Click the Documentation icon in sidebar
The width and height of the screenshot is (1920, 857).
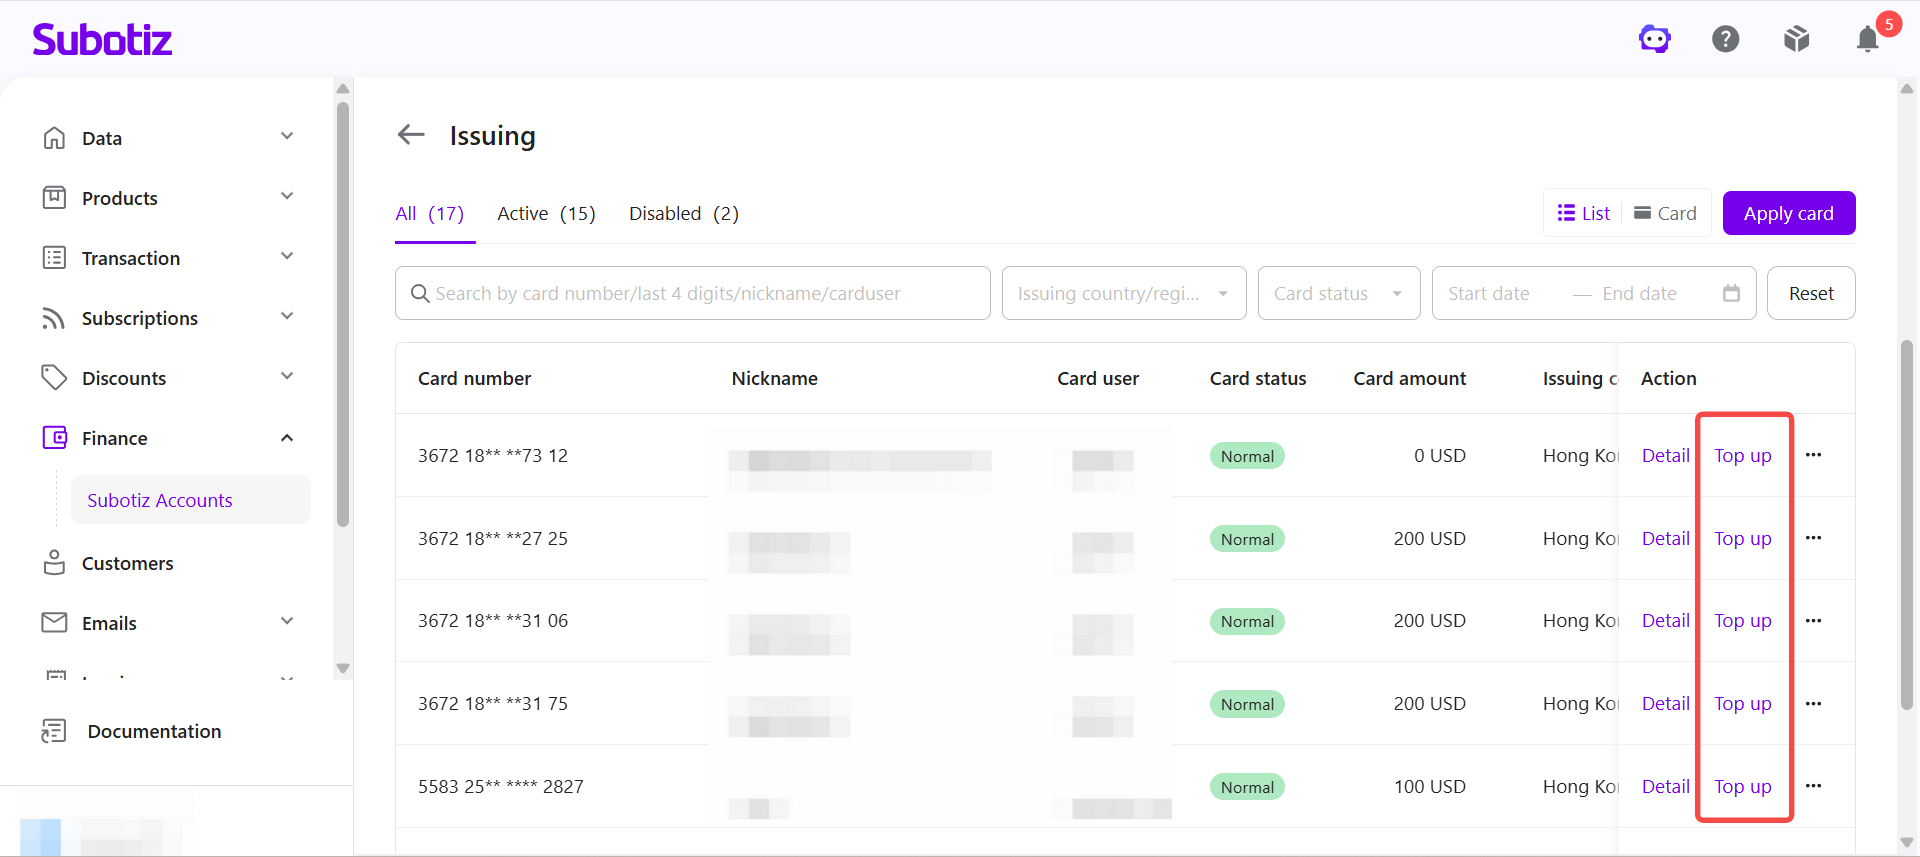(x=54, y=731)
